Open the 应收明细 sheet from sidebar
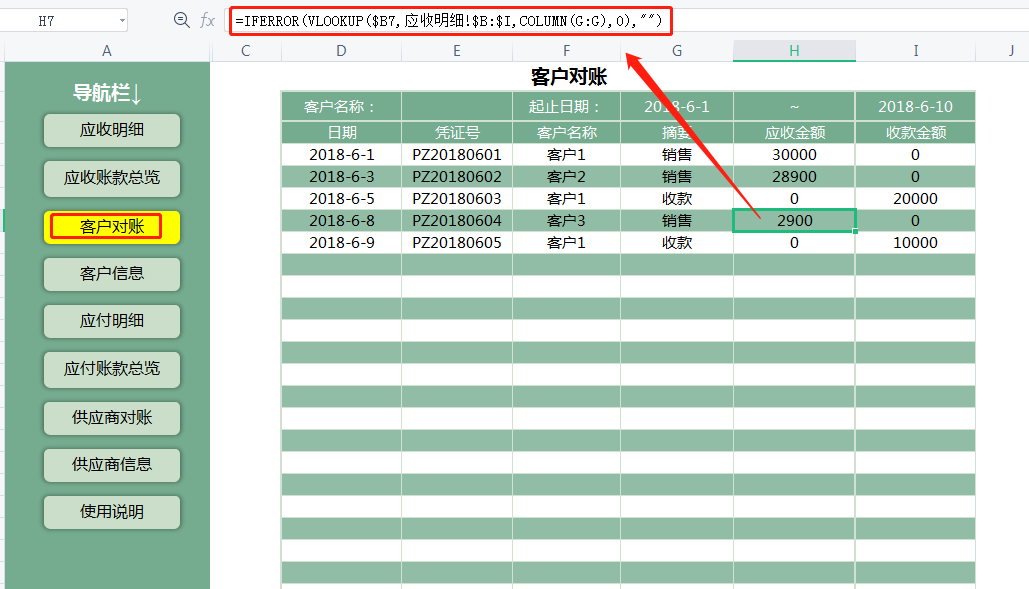This screenshot has height=589, width=1029. (111, 131)
